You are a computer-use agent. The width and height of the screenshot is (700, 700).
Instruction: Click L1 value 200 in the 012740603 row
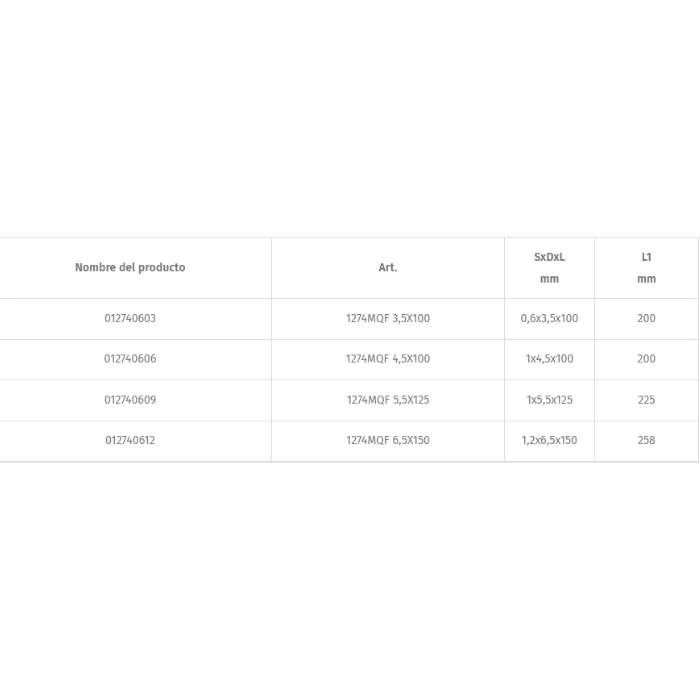click(646, 318)
